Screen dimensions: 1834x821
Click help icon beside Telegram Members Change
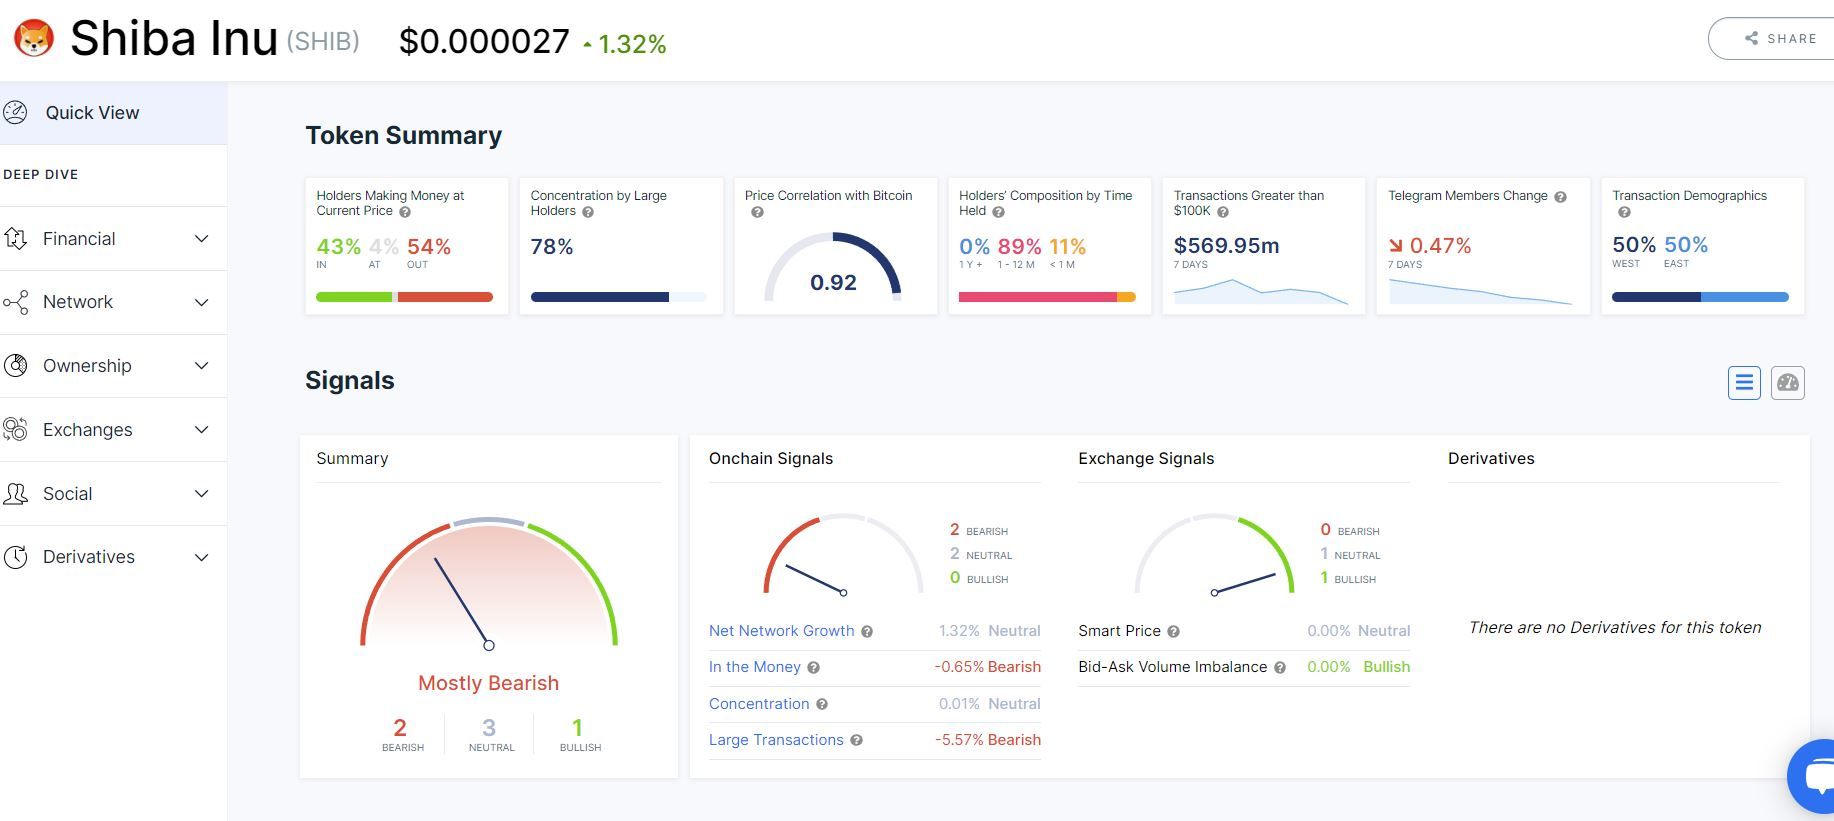[1560, 197]
